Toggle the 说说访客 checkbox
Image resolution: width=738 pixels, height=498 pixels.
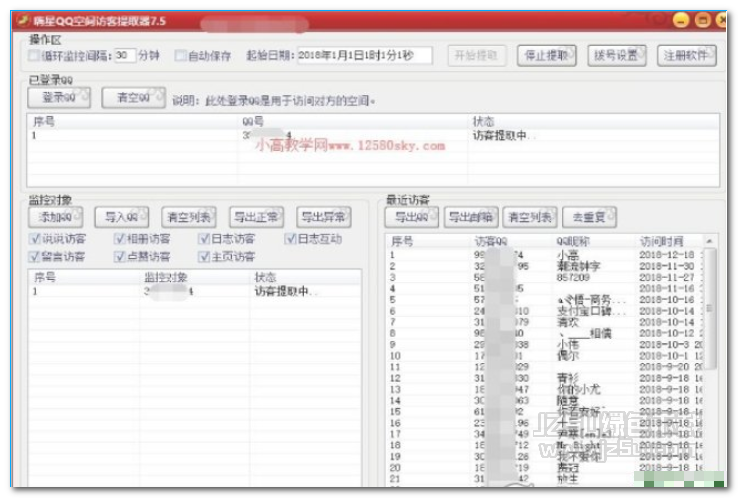click(x=34, y=239)
